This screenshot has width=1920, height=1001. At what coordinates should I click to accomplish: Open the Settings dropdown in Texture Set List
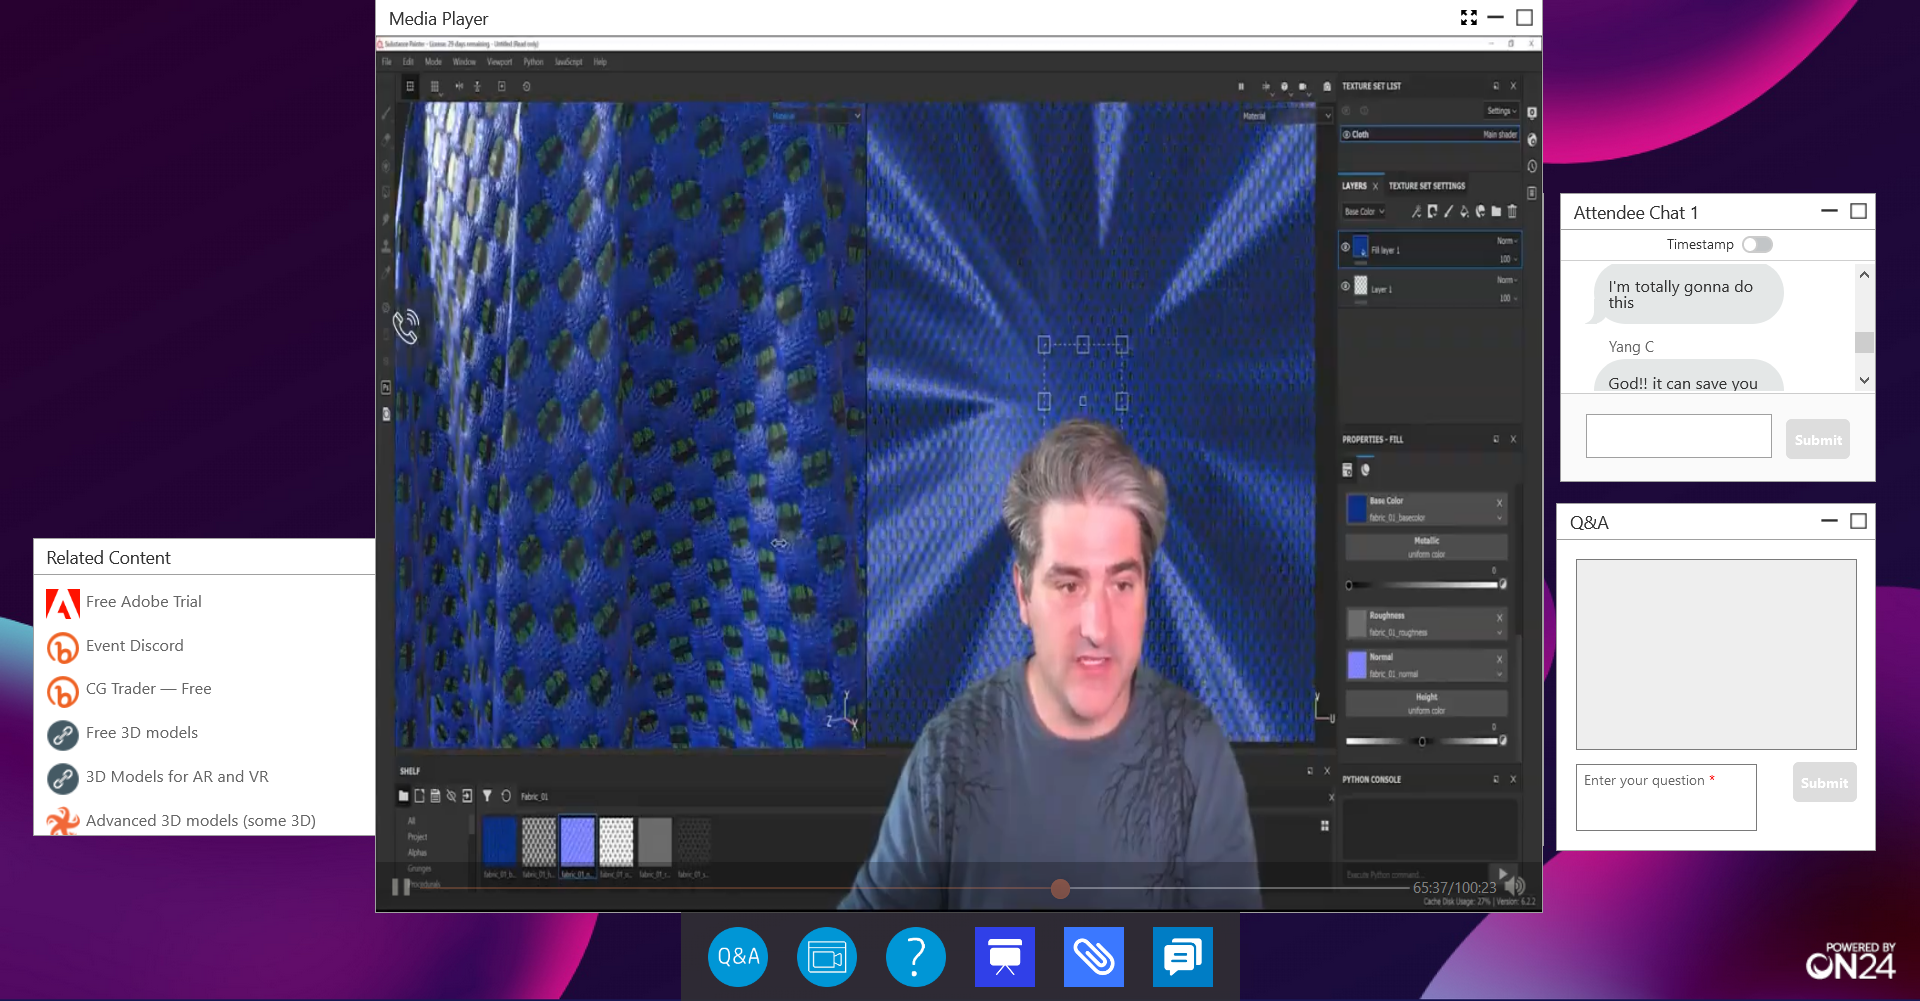tap(1502, 111)
